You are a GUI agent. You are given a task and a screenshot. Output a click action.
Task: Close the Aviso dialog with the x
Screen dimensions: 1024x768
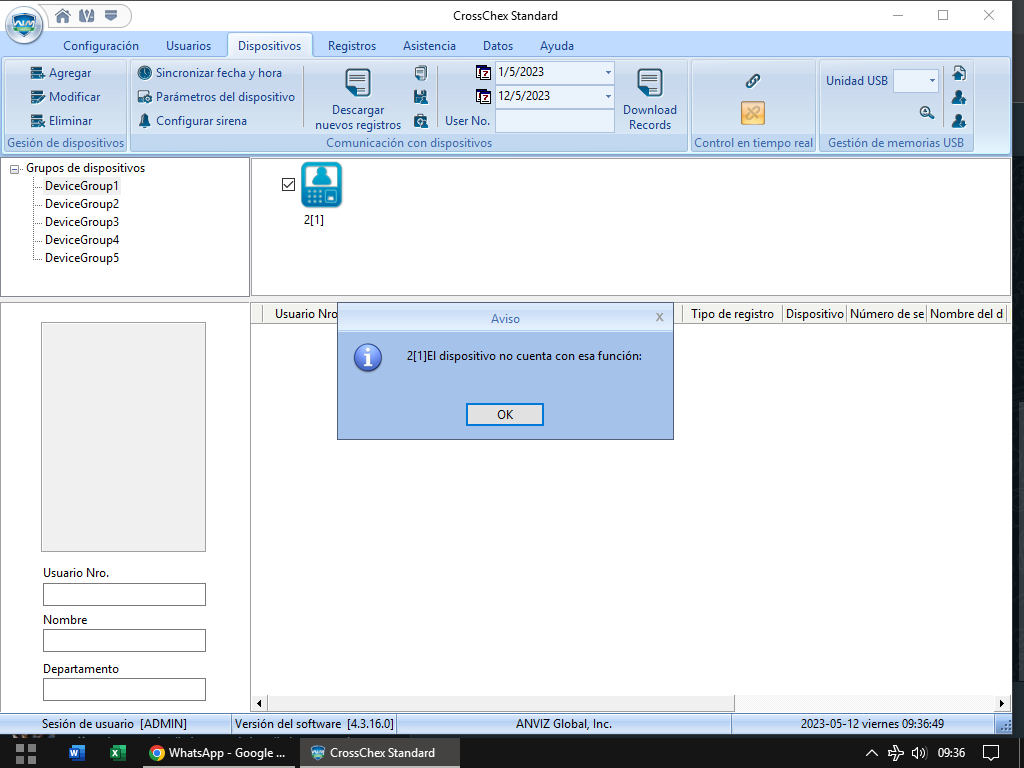click(660, 317)
